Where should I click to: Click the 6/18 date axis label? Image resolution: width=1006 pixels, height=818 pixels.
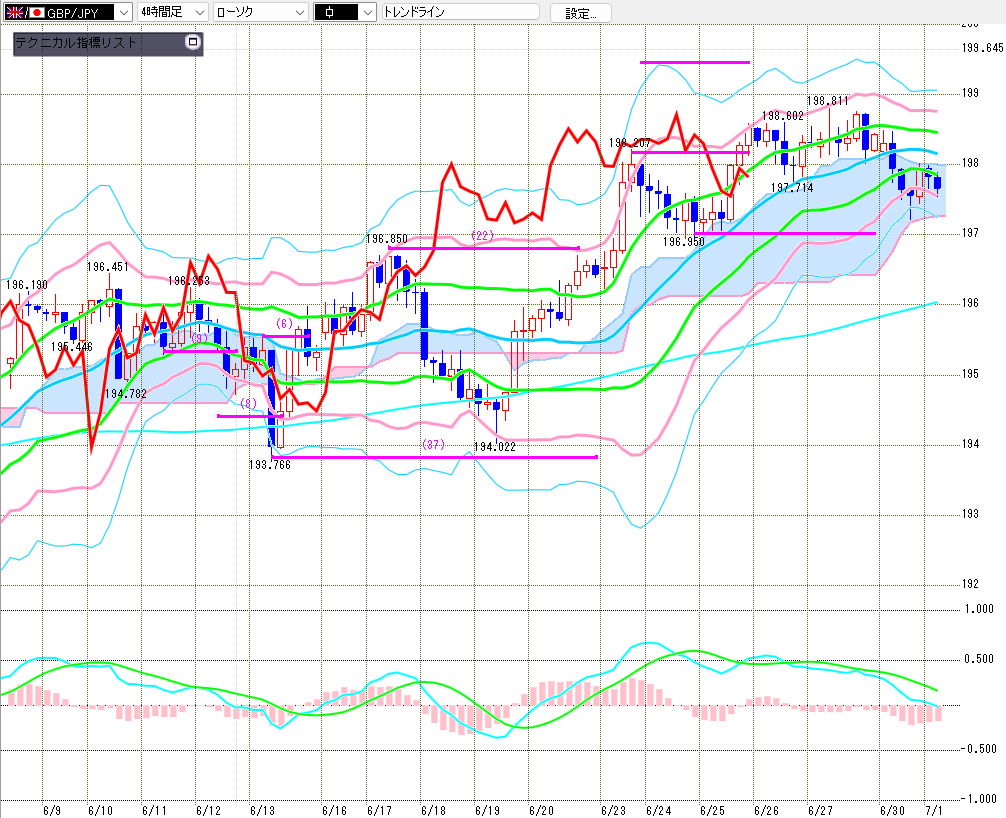click(x=433, y=810)
